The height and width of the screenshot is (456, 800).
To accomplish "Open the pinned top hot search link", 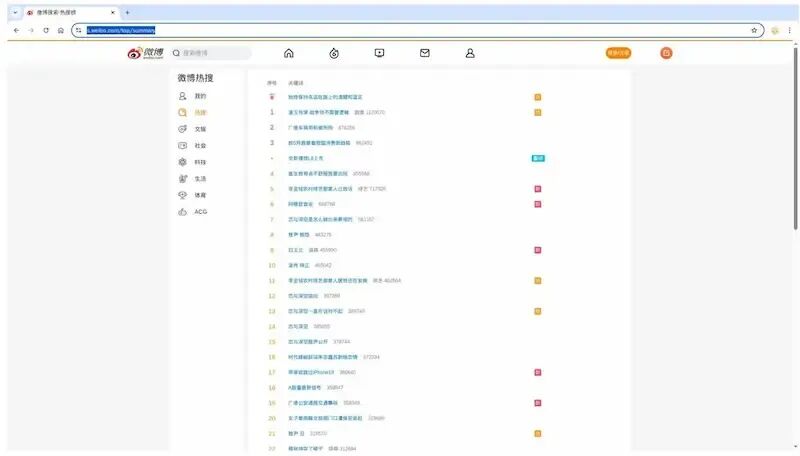I will [325, 97].
